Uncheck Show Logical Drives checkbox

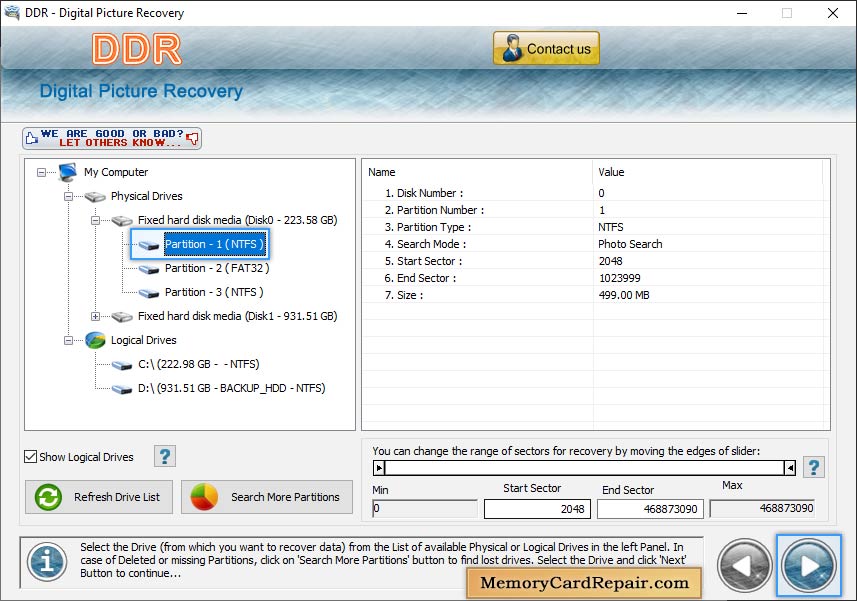(31, 457)
